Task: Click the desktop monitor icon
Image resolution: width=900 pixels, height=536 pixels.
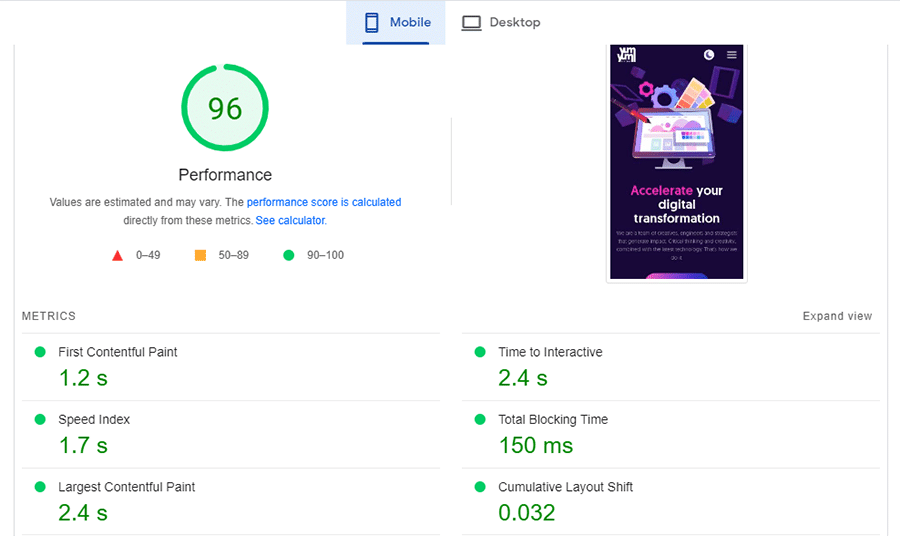Action: (x=471, y=23)
